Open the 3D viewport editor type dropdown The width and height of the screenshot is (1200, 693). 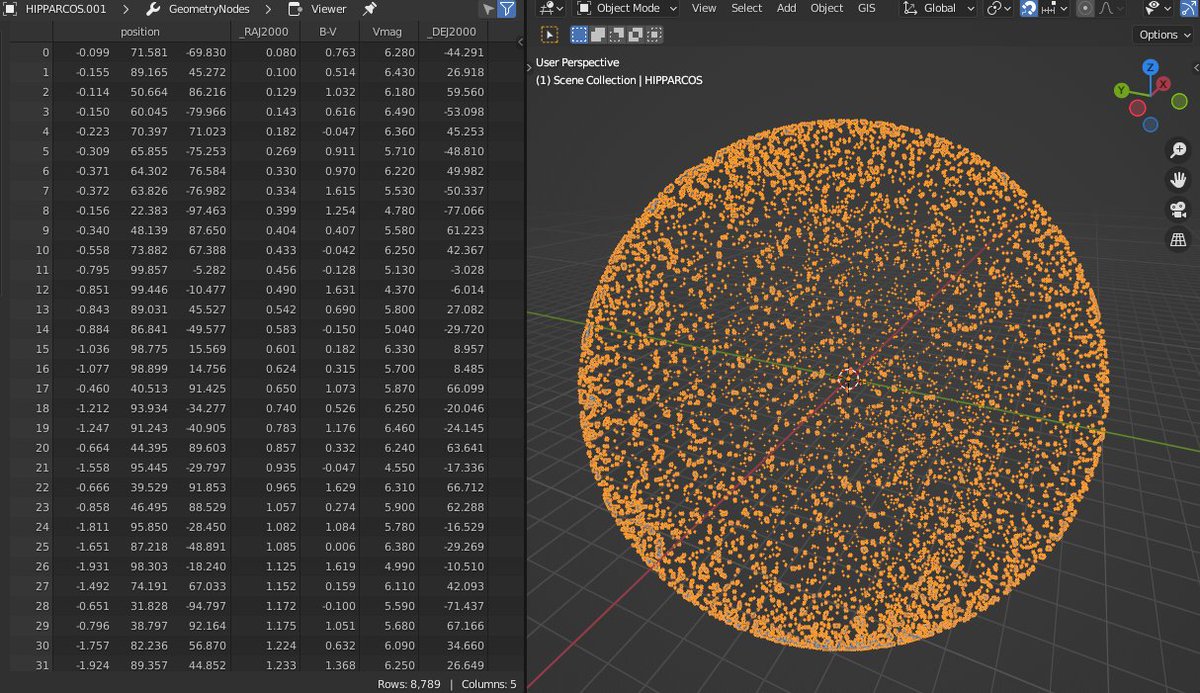click(x=552, y=8)
